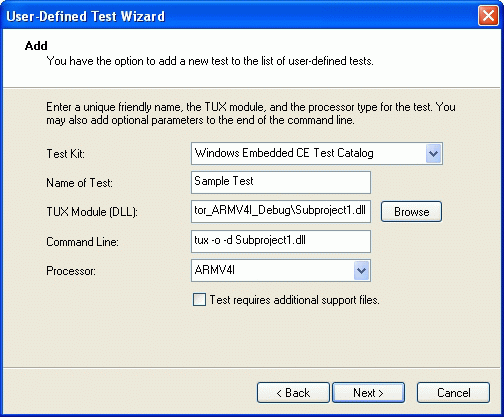Viewport: 504px width, 417px height.
Task: Select the ARMV4I processor combo box
Action: (281, 270)
